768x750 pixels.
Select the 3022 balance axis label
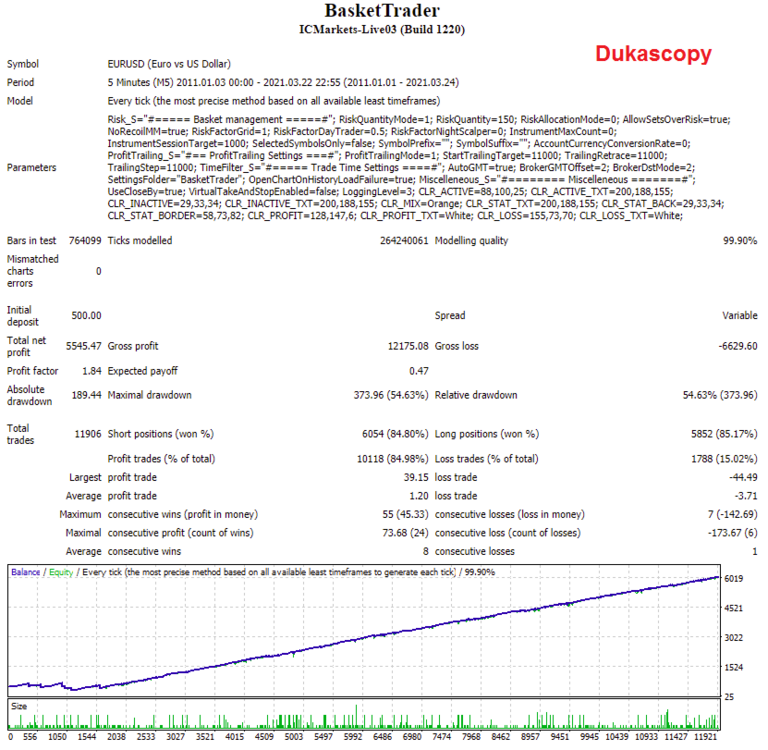734,638
